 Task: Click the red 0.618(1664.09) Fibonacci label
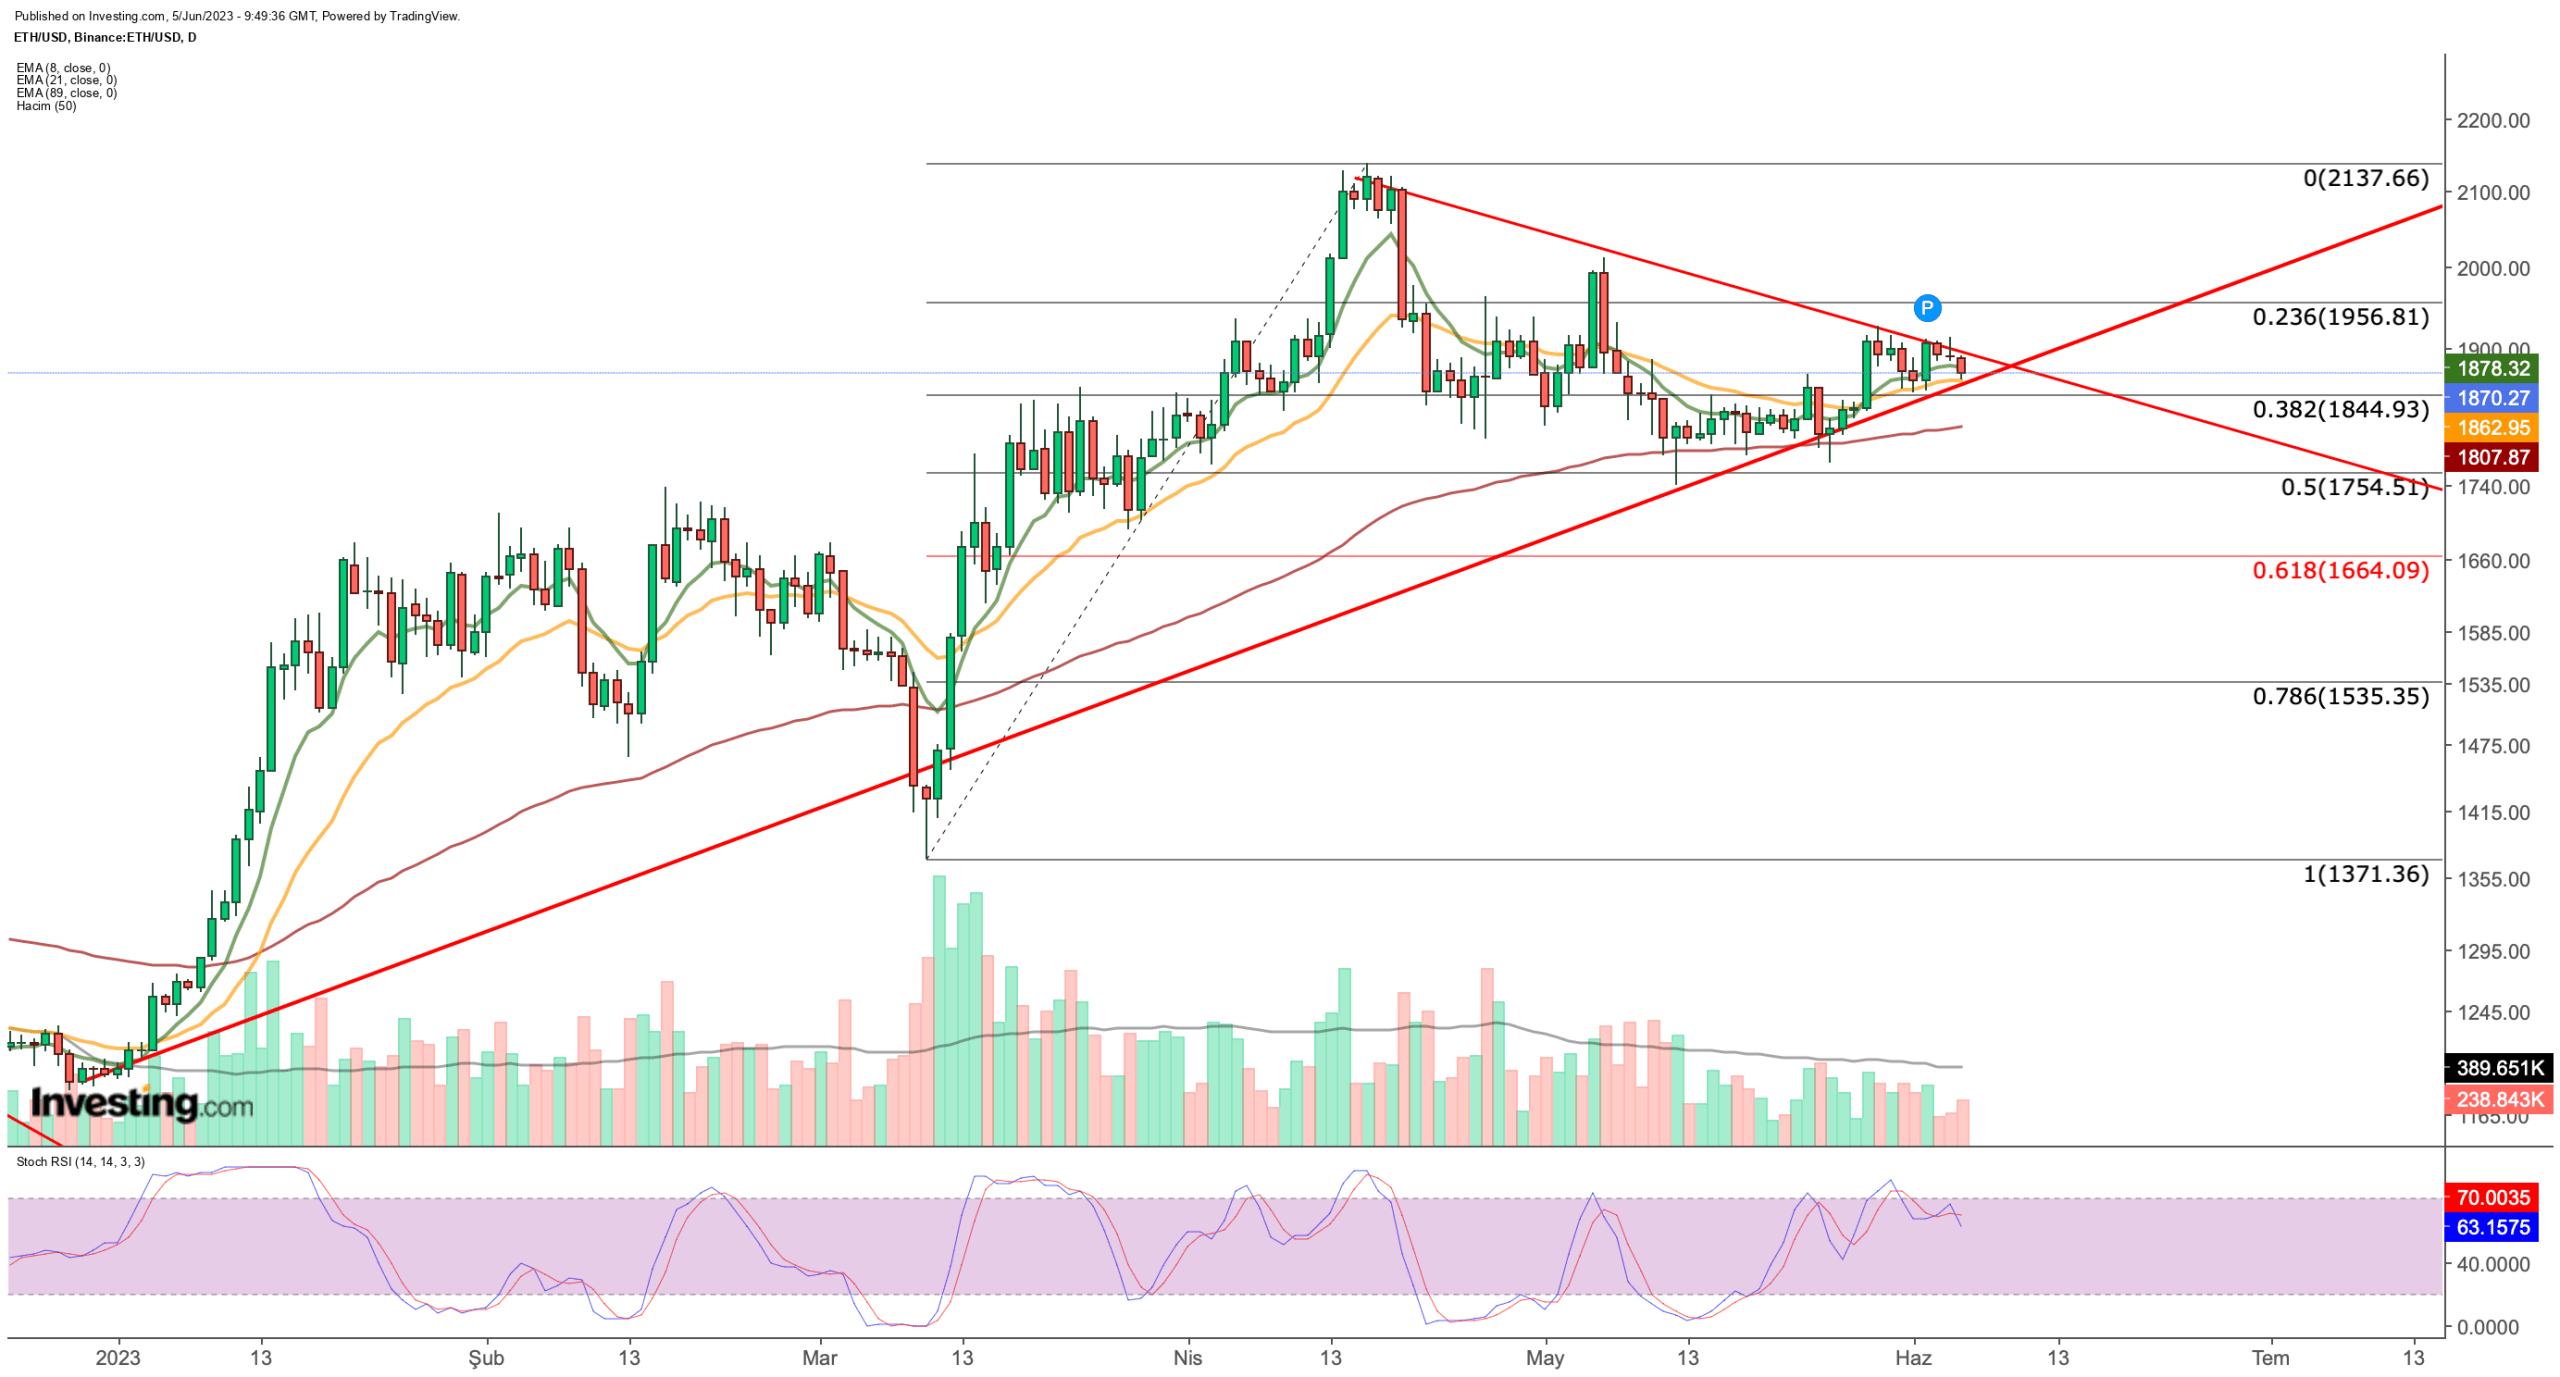pos(2340,570)
